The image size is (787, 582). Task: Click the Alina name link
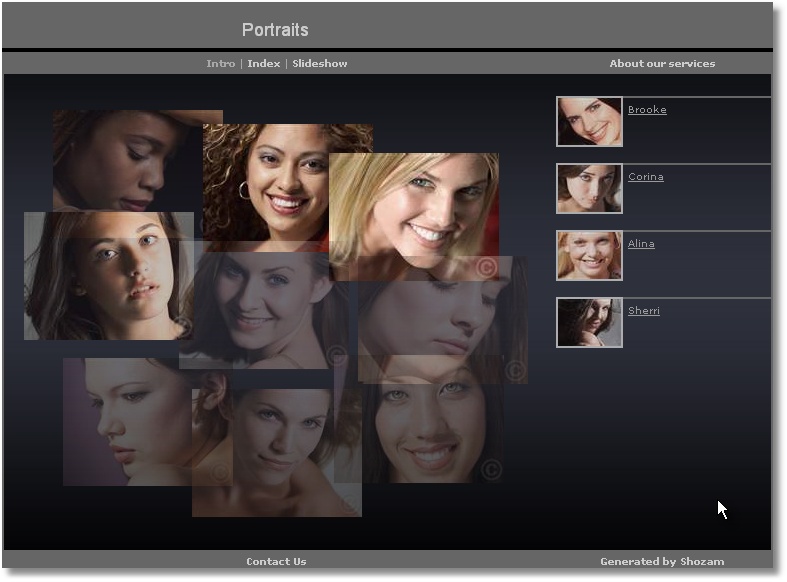(641, 243)
